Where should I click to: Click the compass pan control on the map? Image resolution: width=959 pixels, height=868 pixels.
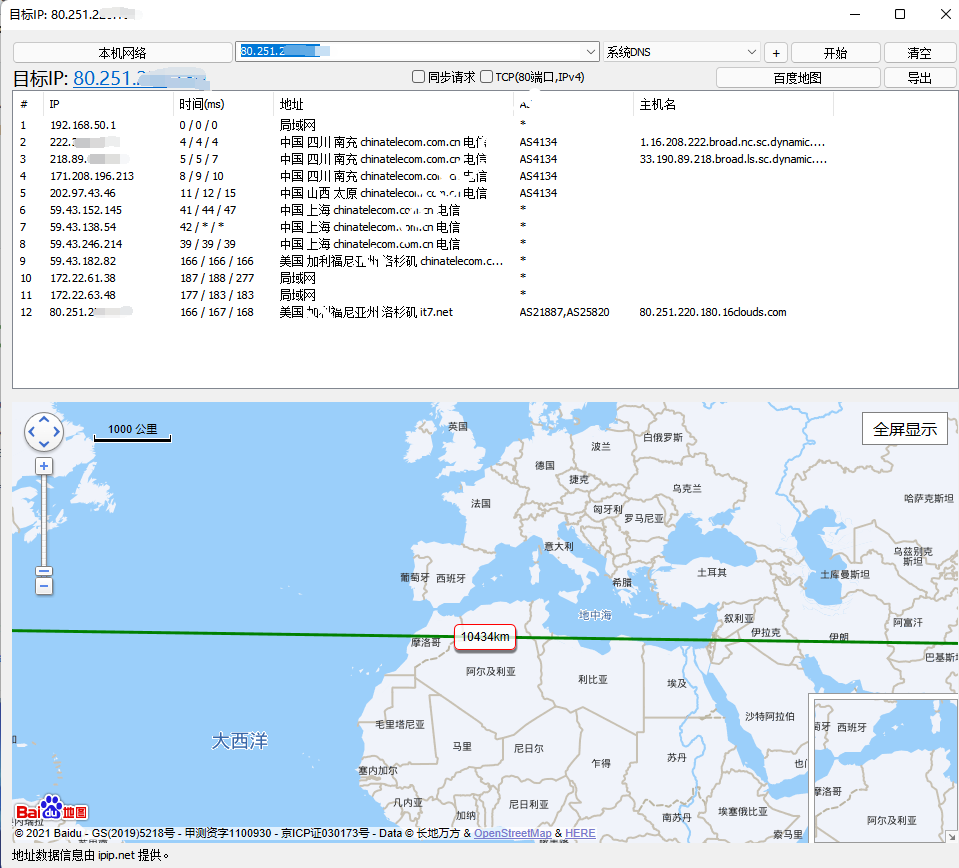pyautogui.click(x=43, y=431)
